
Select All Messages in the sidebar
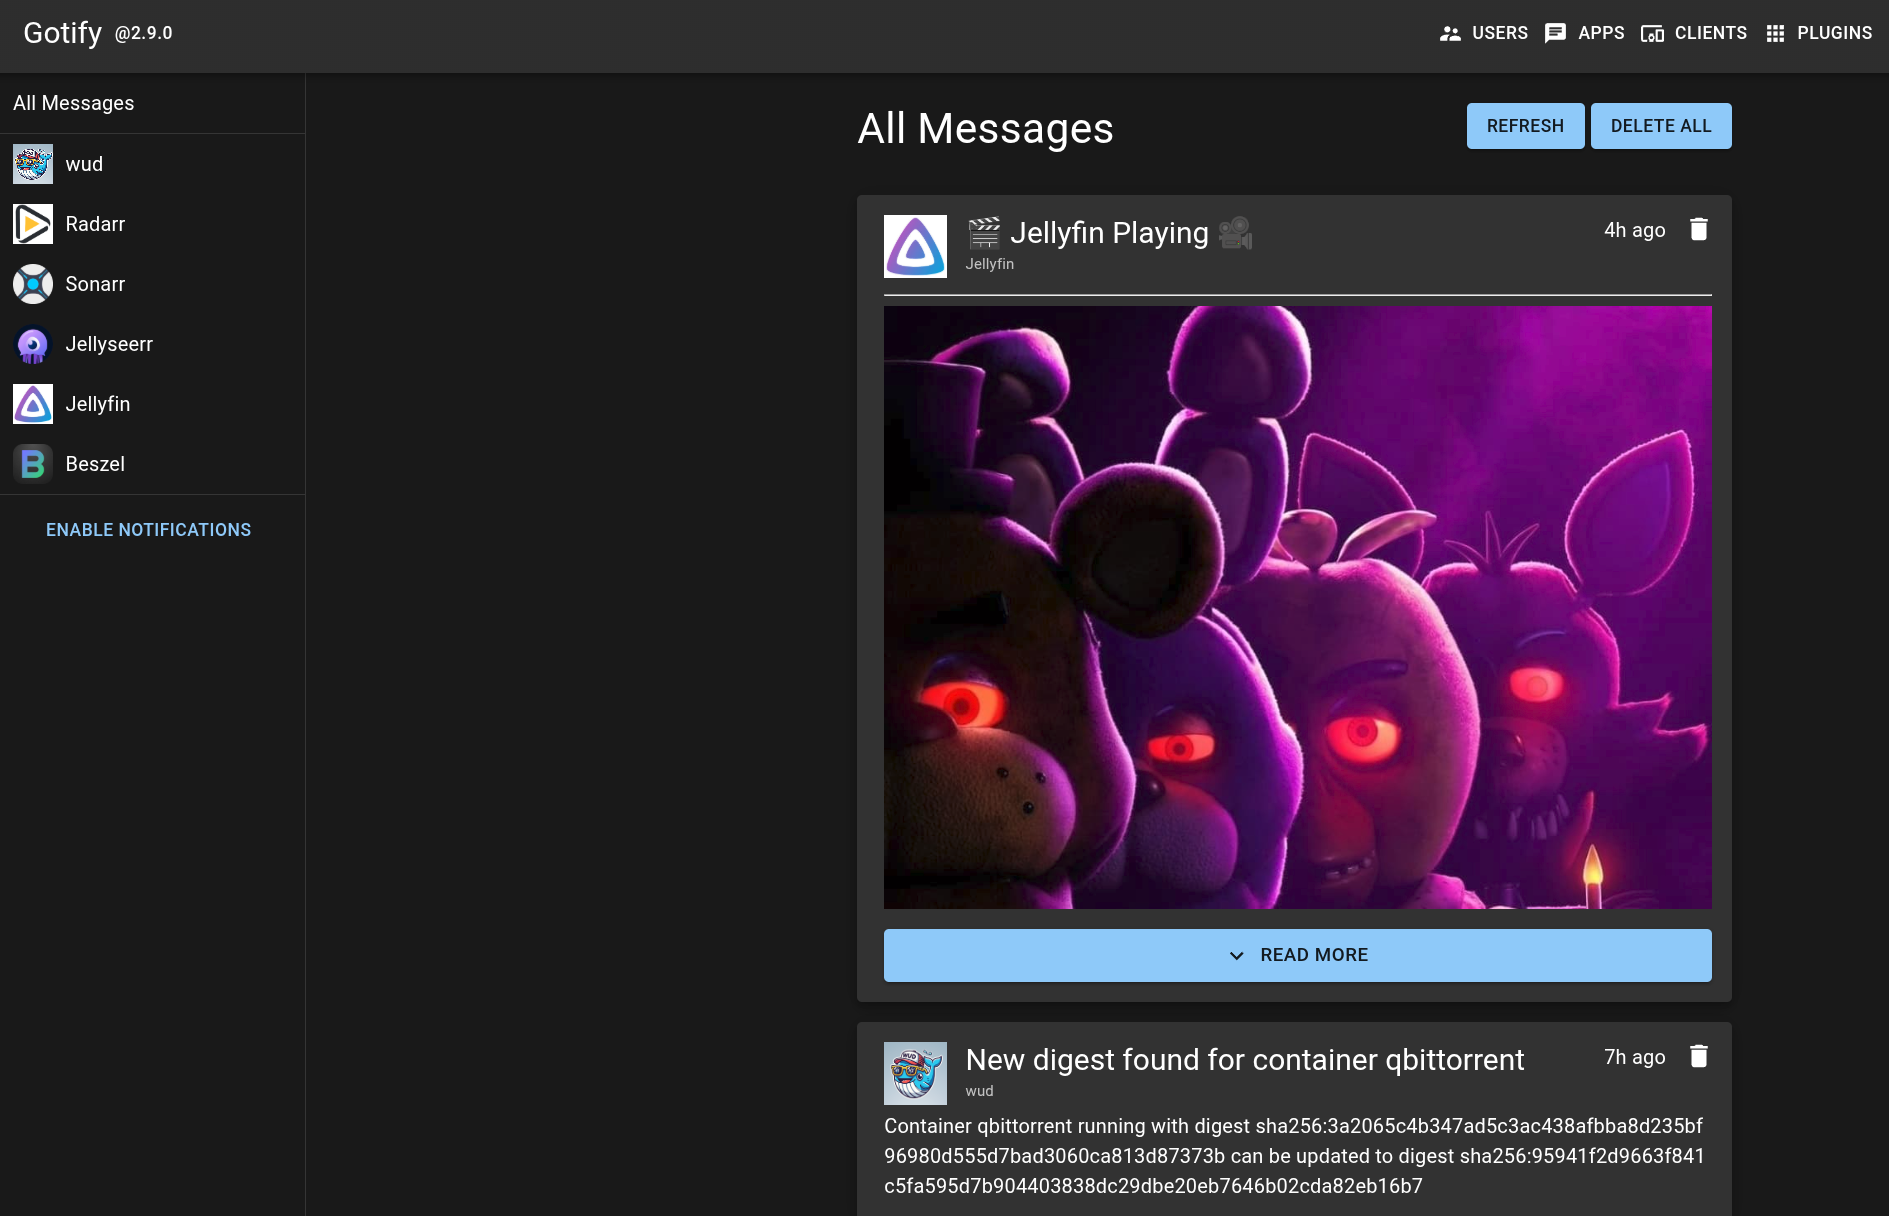click(74, 103)
